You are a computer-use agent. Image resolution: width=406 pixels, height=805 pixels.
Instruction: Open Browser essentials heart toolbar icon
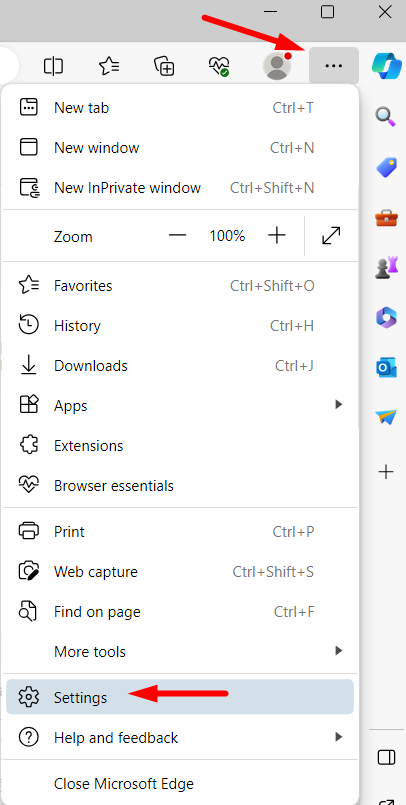coord(219,66)
